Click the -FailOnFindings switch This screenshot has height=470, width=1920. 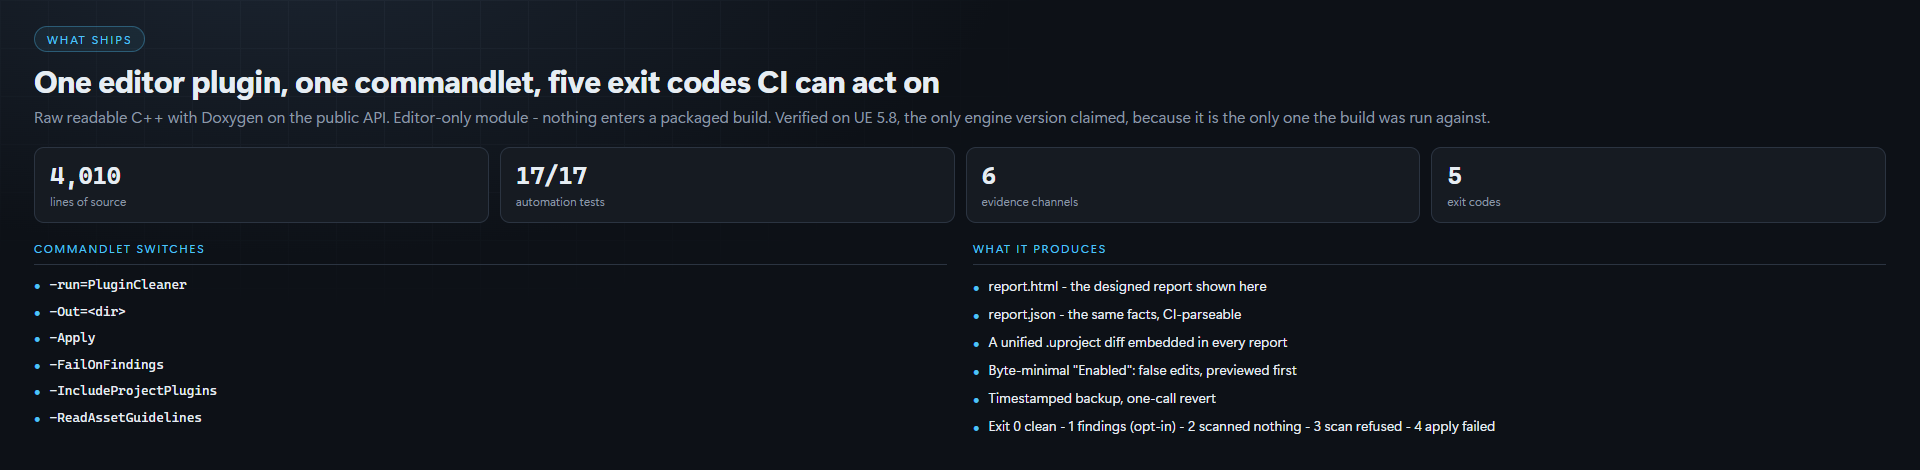106,365
